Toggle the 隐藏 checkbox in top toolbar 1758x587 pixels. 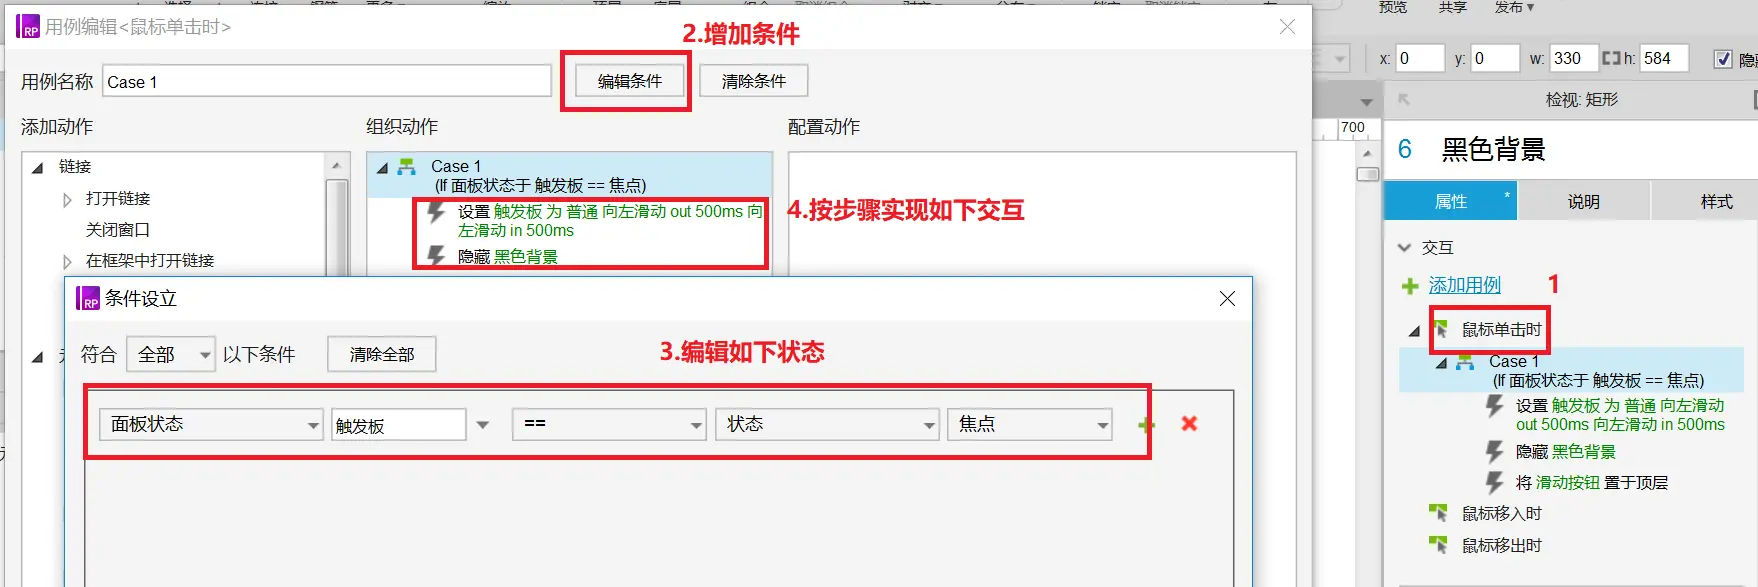(1723, 59)
